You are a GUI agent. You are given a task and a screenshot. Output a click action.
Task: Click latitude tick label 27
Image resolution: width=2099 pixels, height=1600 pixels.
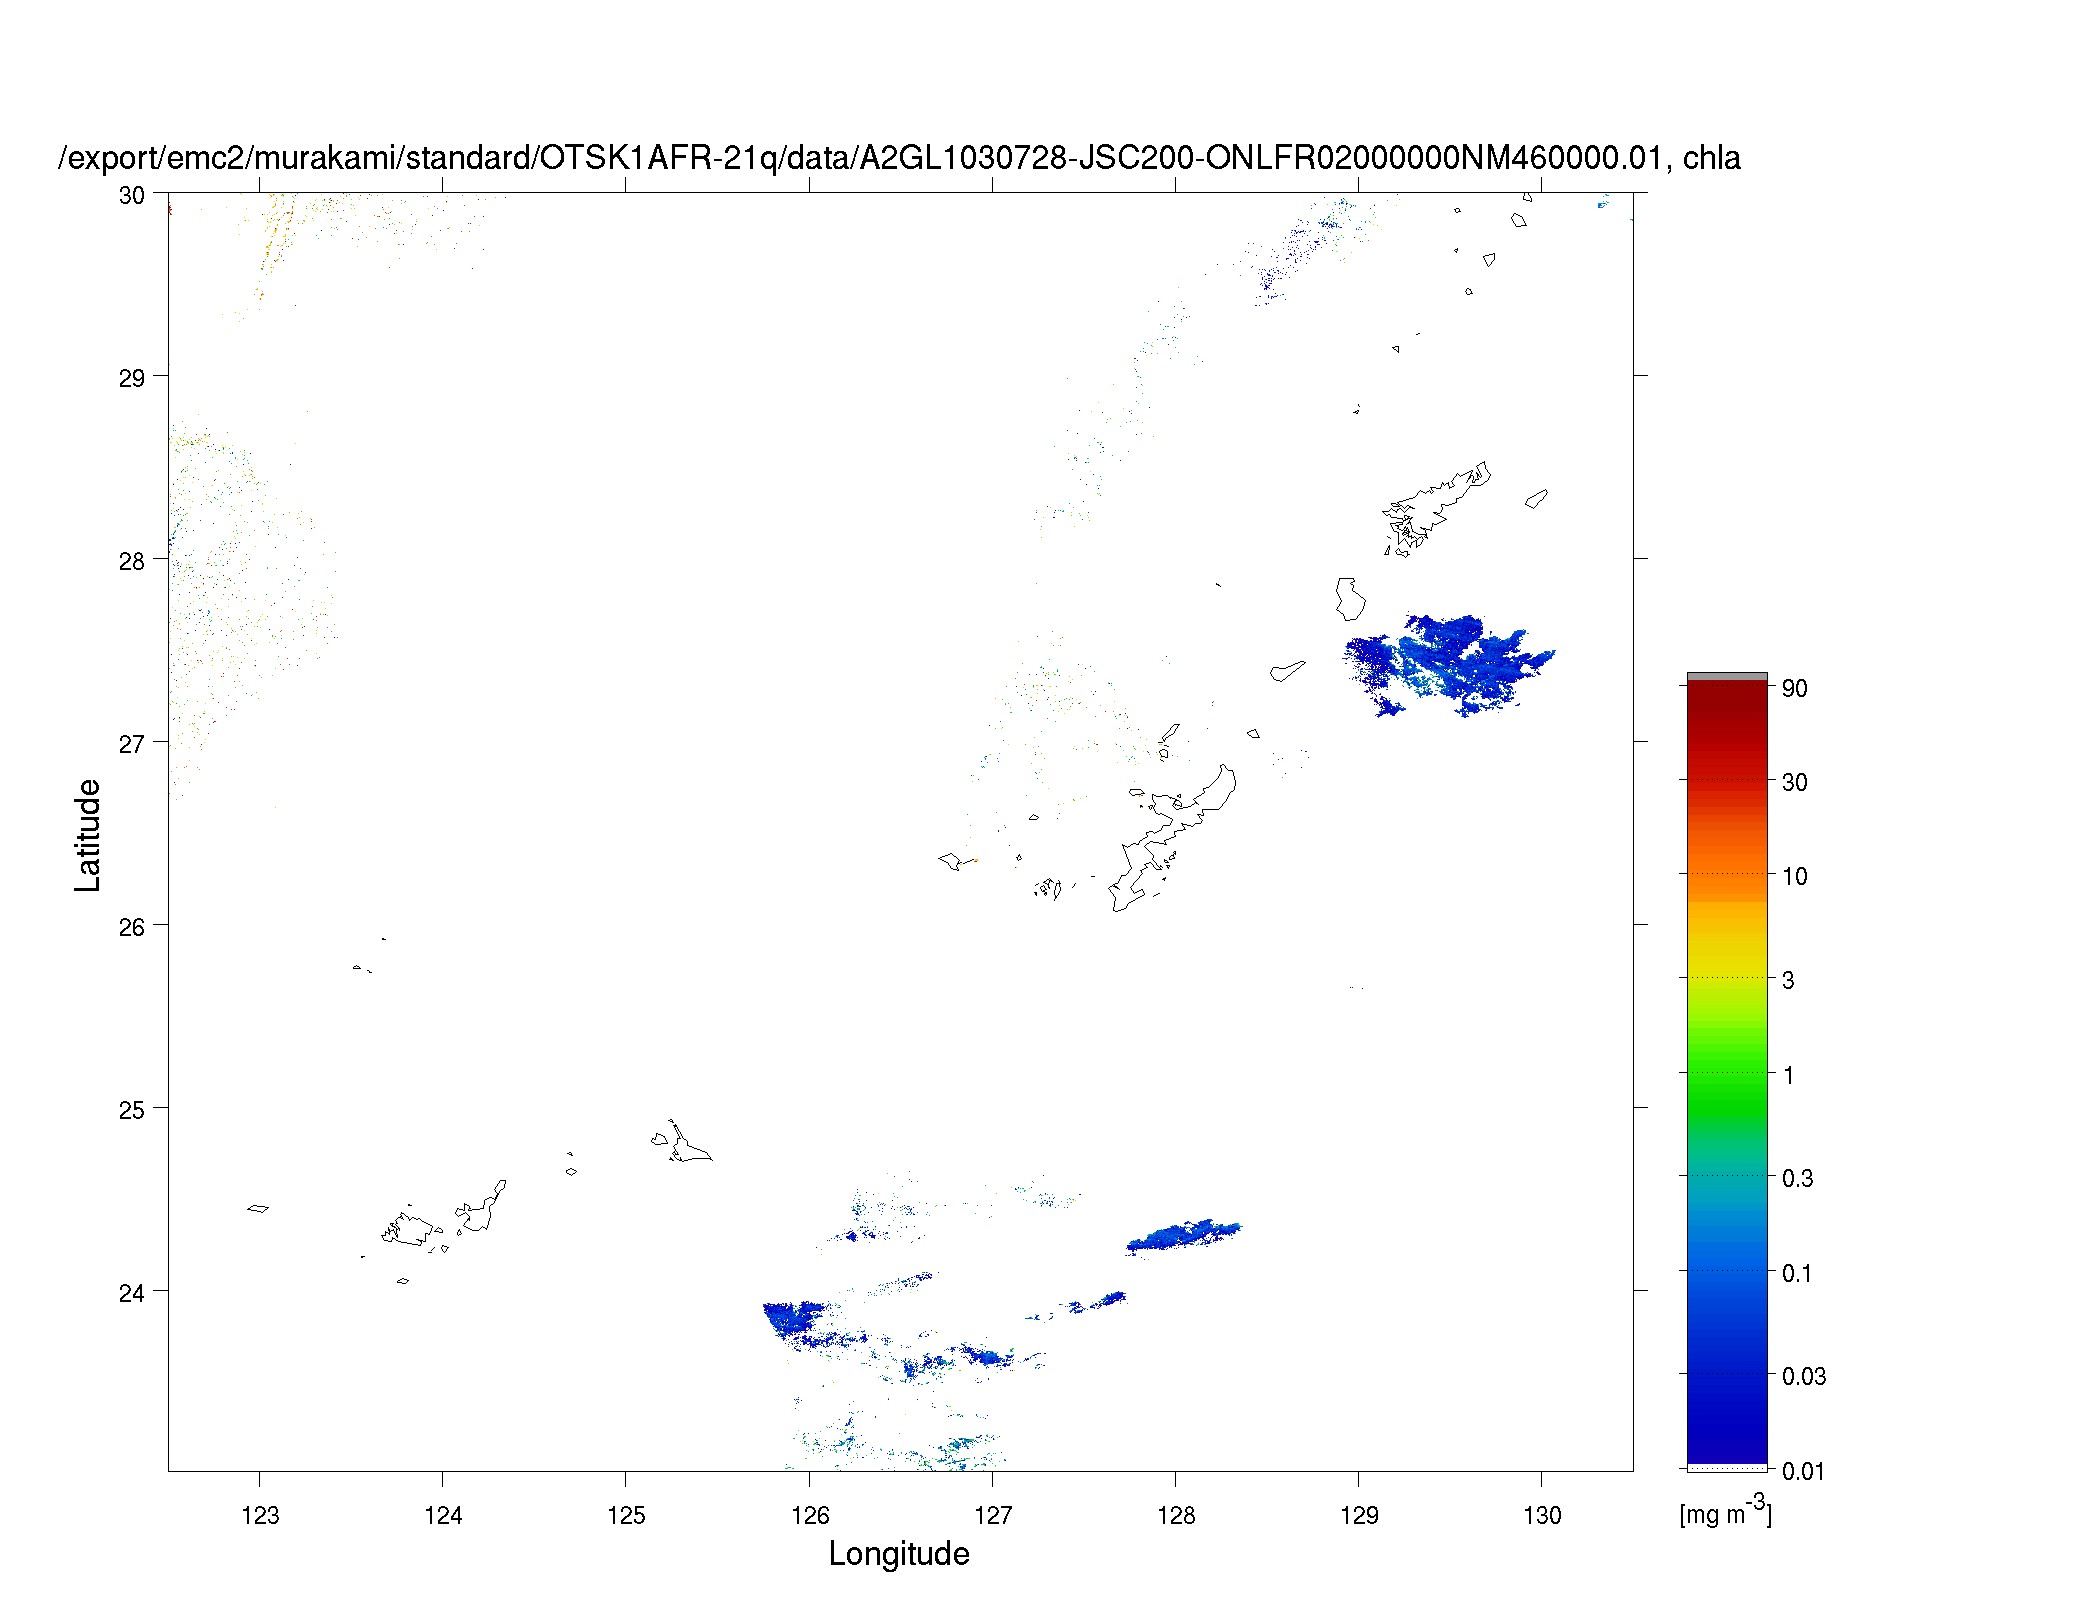(131, 744)
